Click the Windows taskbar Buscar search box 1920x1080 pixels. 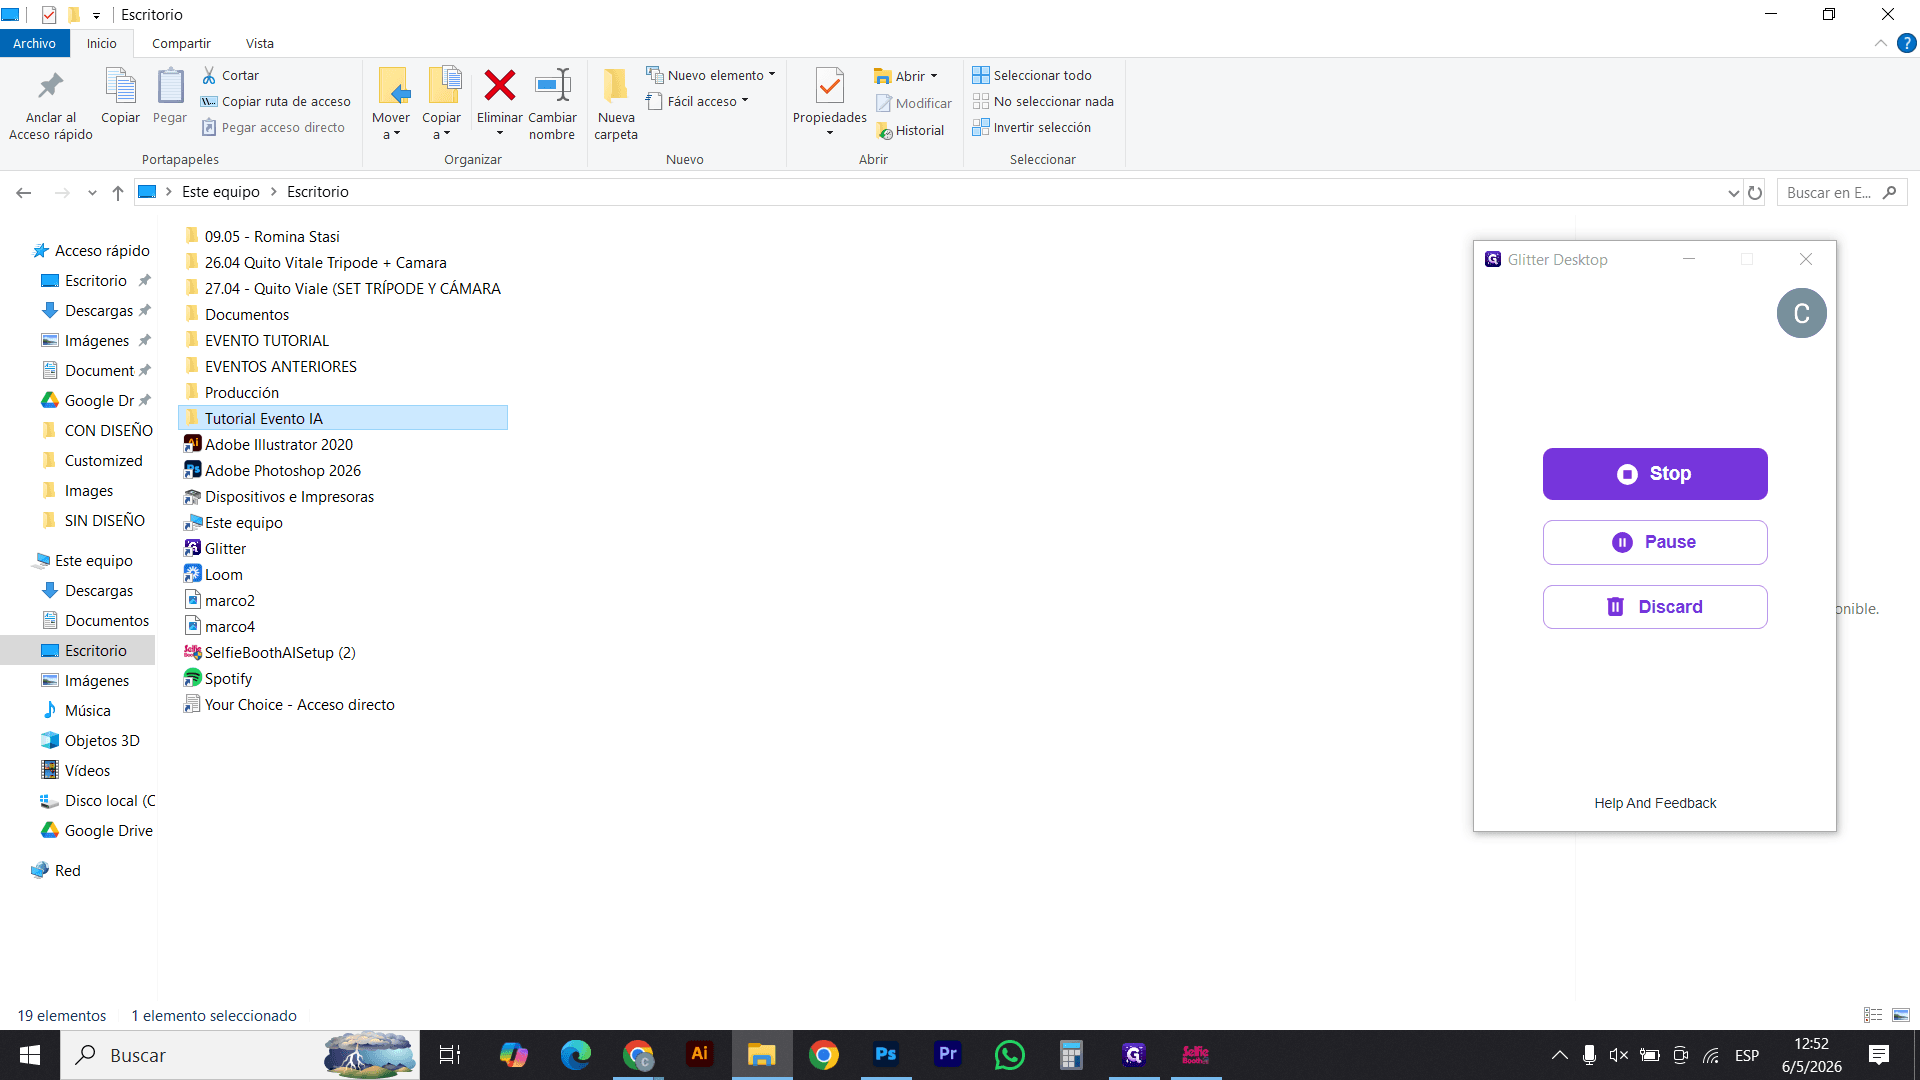click(x=240, y=1055)
